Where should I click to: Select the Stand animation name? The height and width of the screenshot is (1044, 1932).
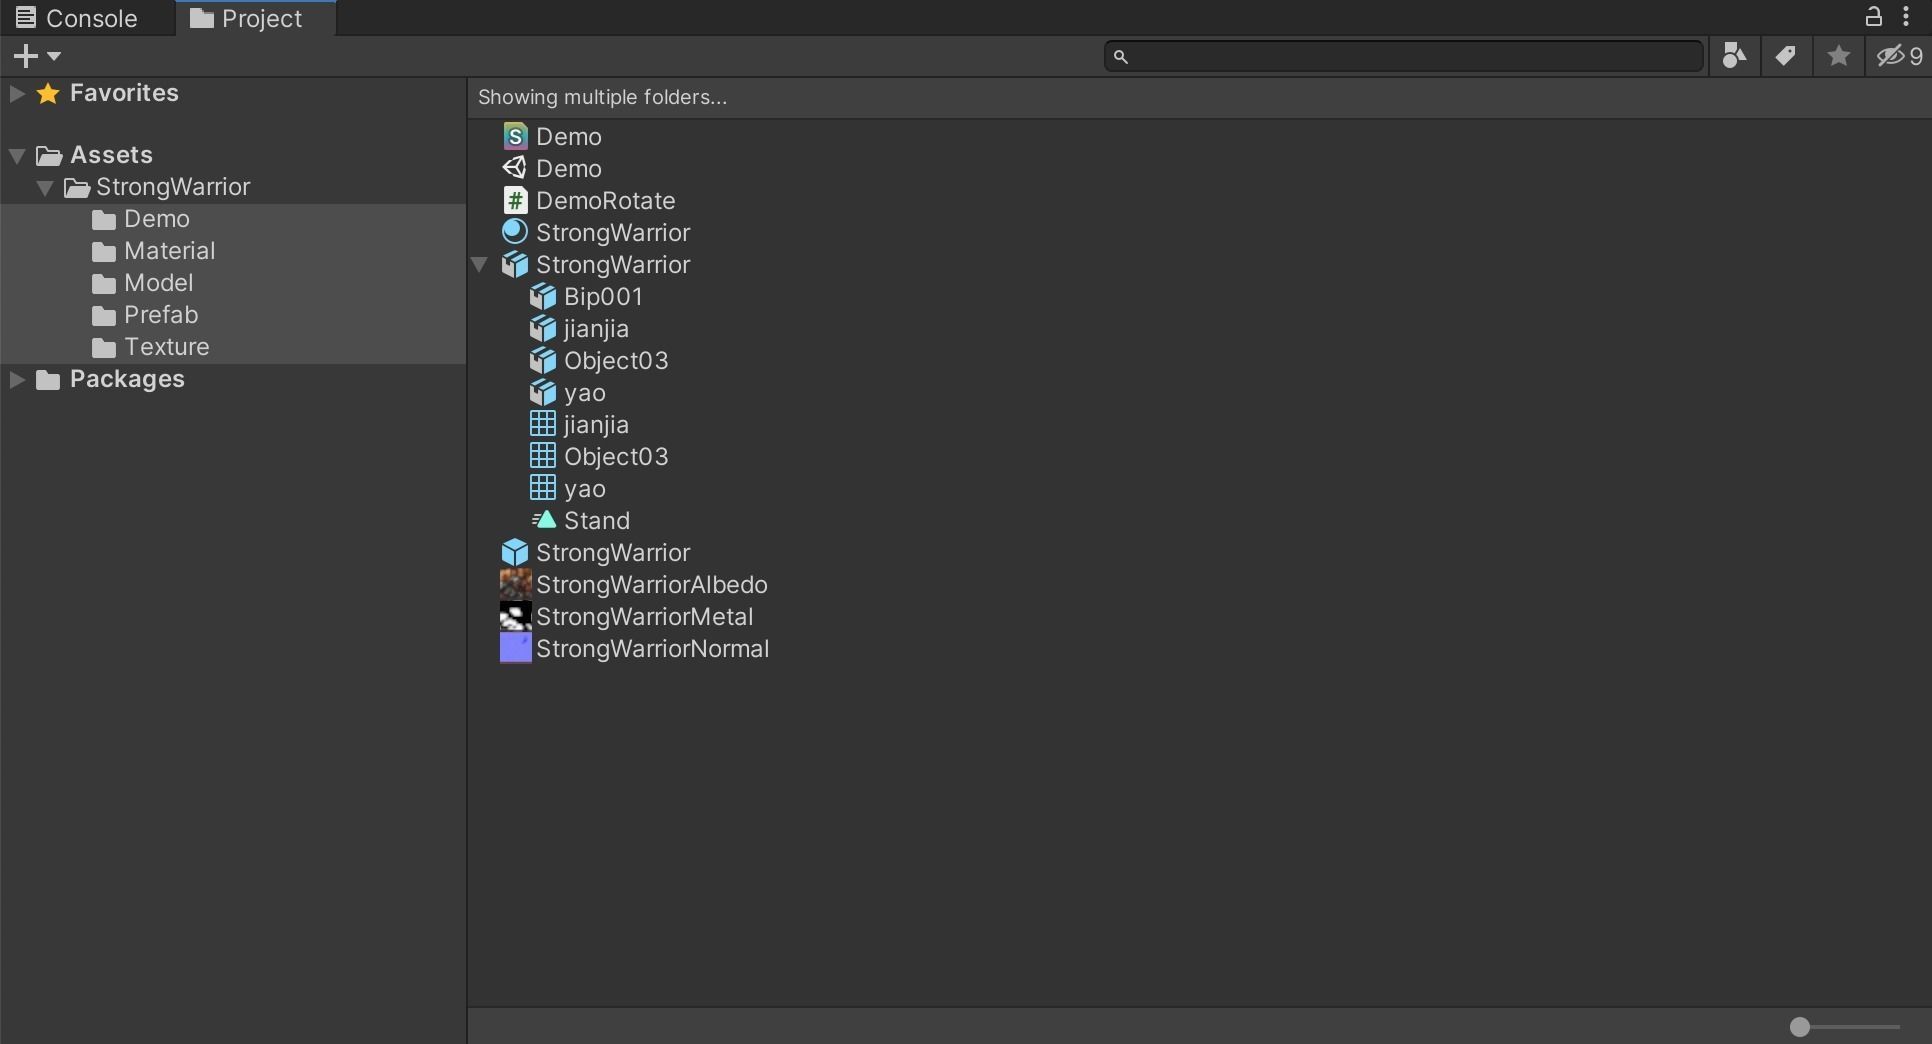(x=597, y=521)
